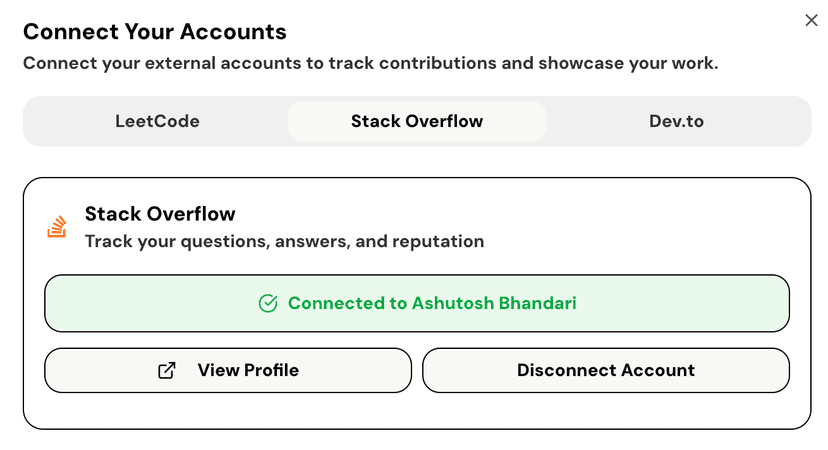This screenshot has height=450, width=828.
Task: Select the Stack Overflow tab
Action: coord(417,121)
